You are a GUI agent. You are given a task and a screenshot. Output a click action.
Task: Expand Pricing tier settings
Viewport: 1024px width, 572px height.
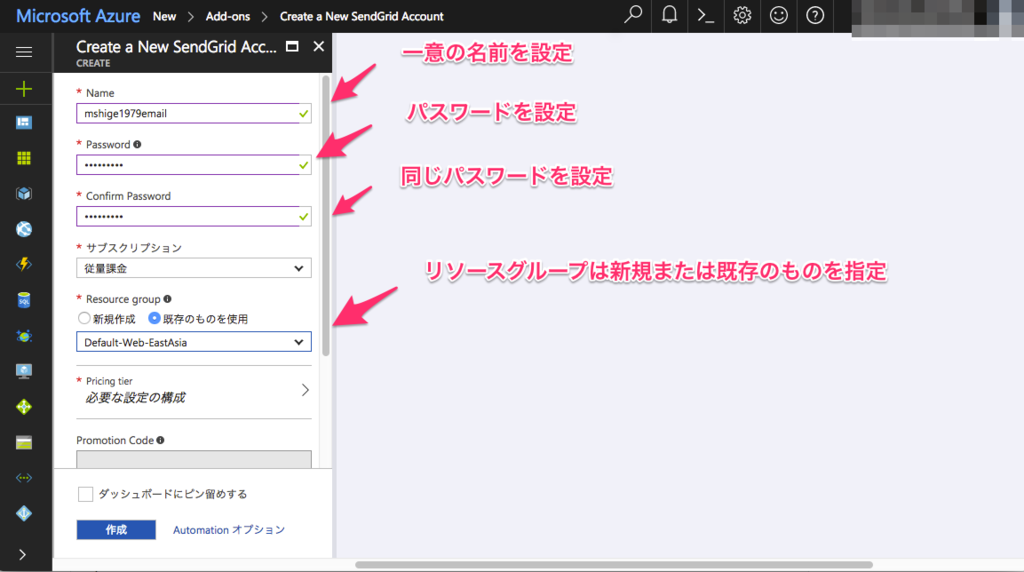pos(194,390)
